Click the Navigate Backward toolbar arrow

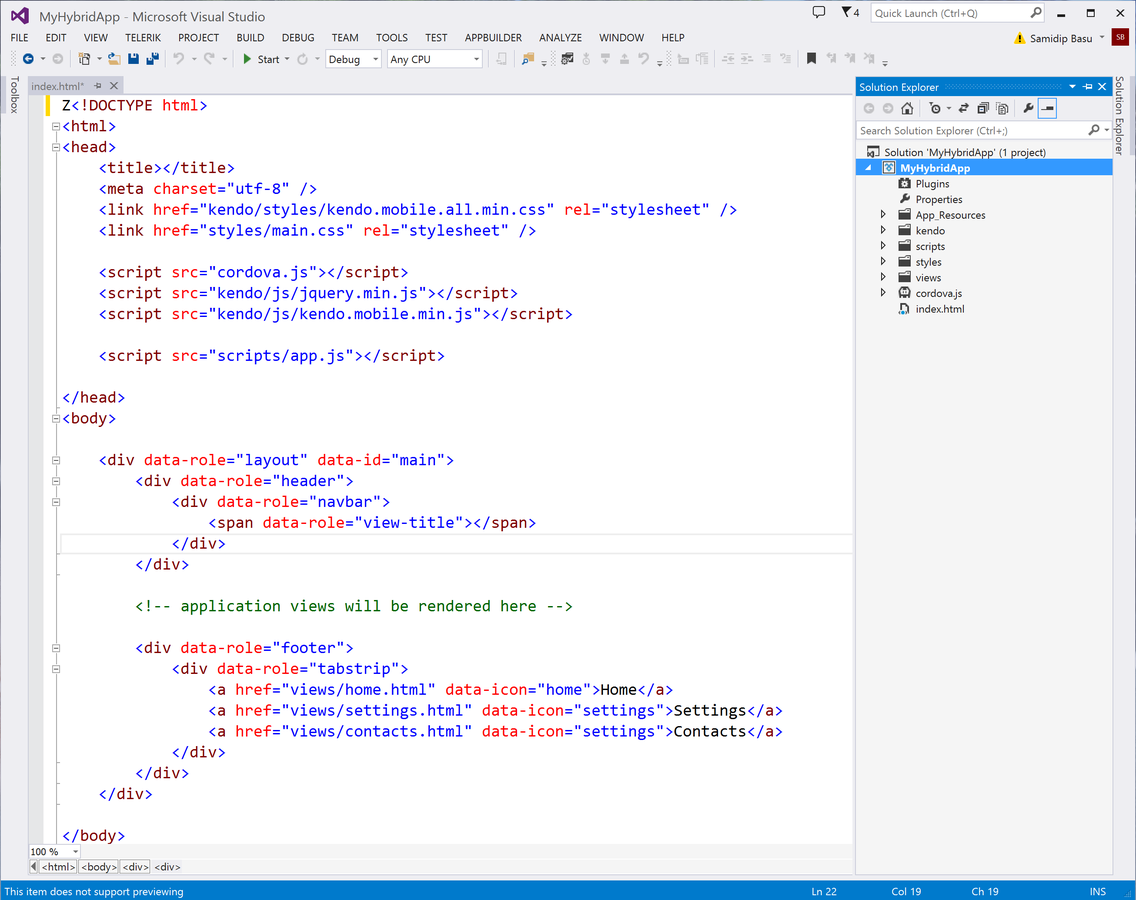pos(28,59)
